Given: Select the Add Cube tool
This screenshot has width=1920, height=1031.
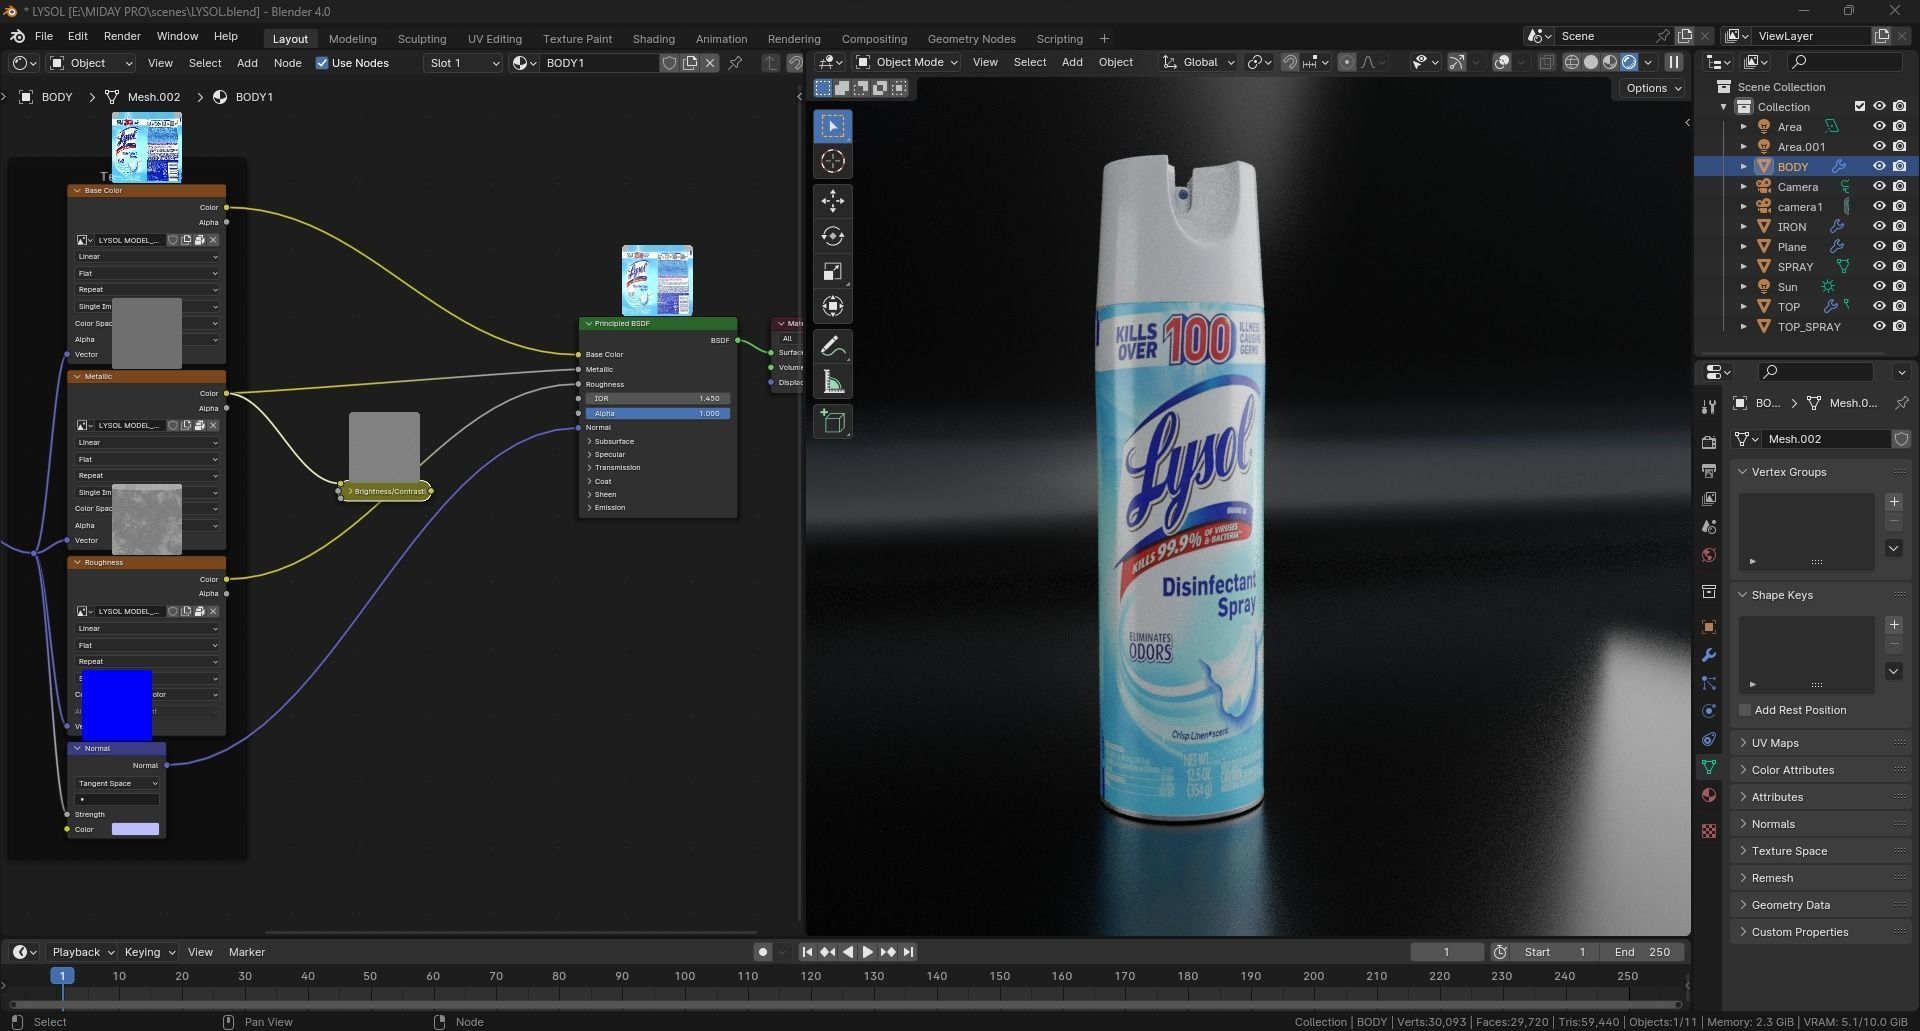Looking at the screenshot, I should pyautogui.click(x=832, y=421).
